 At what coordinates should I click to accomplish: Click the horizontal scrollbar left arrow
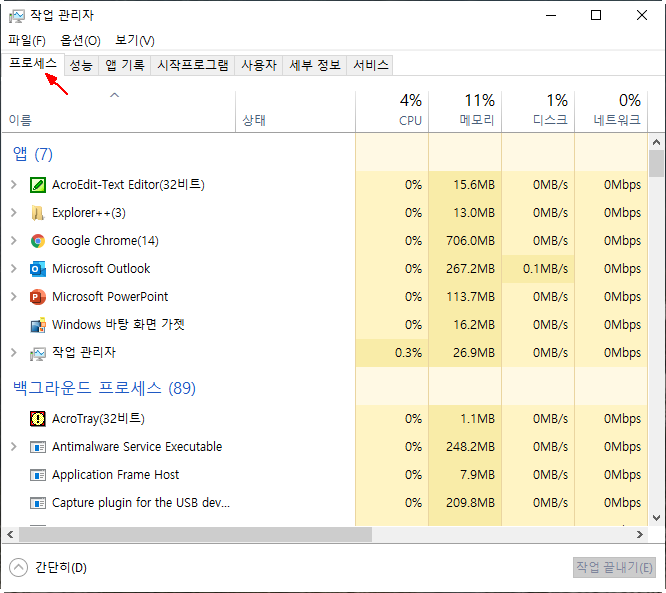(x=10, y=534)
